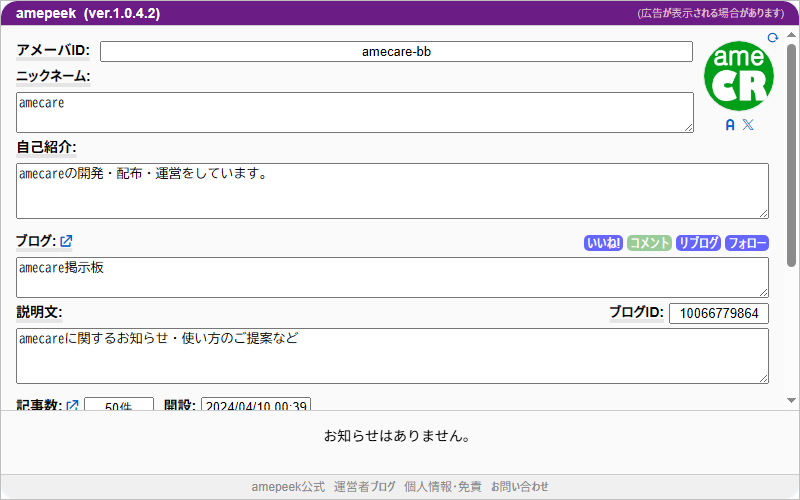Open the Ameba profile 'A' icon
Image resolution: width=800 pixels, height=500 pixels.
(x=730, y=125)
